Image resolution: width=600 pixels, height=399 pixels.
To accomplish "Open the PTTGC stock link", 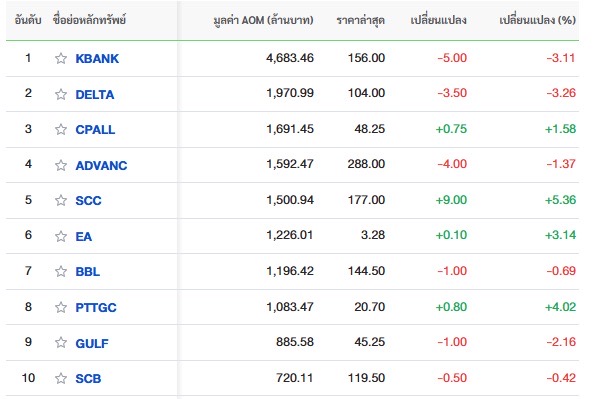I will pyautogui.click(x=96, y=308).
